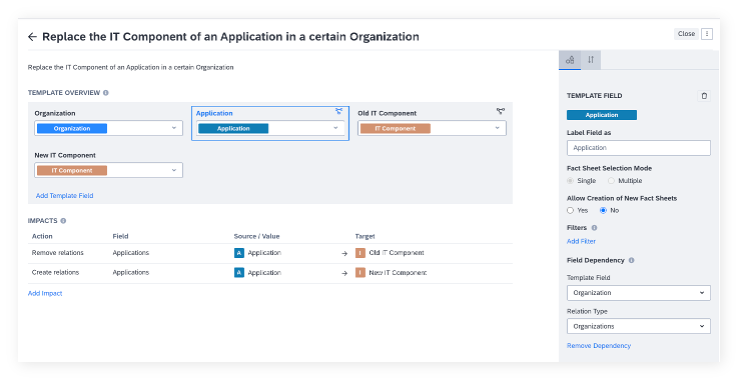The height and width of the screenshot is (385, 743).
Task: Click Remove Dependency link
Action: [598, 346]
